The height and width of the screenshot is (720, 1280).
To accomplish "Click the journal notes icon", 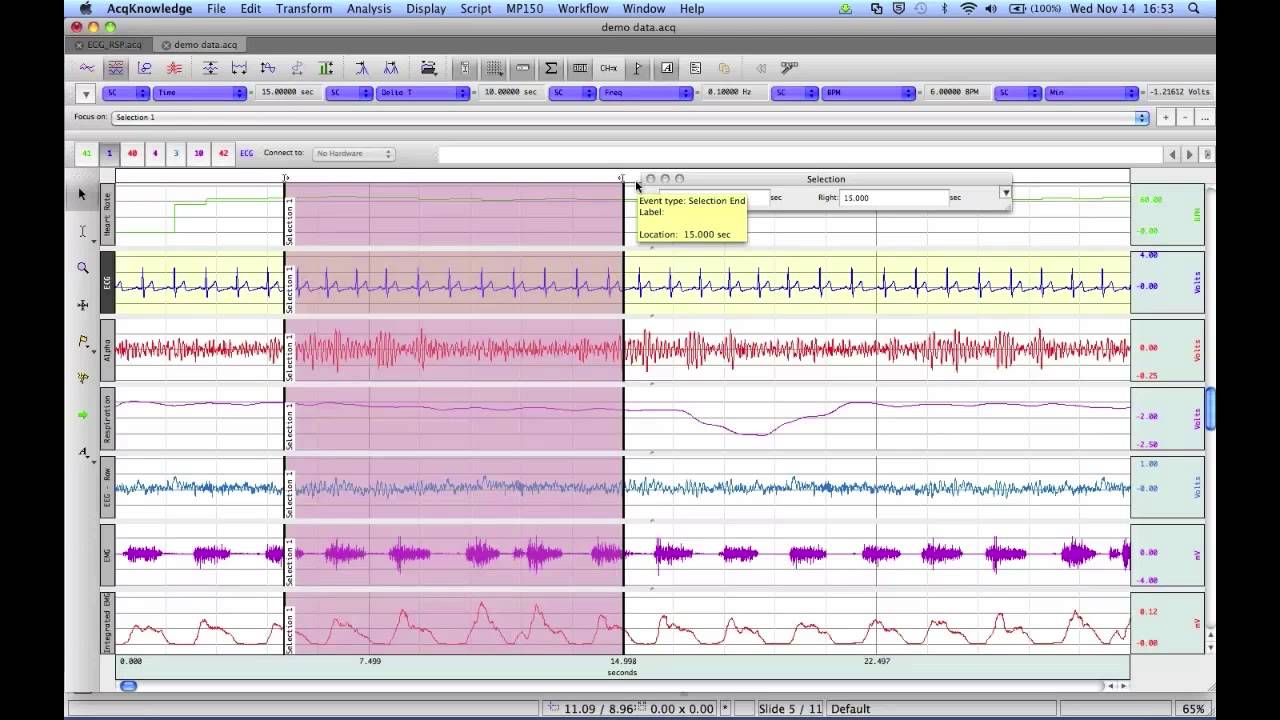I will 696,68.
